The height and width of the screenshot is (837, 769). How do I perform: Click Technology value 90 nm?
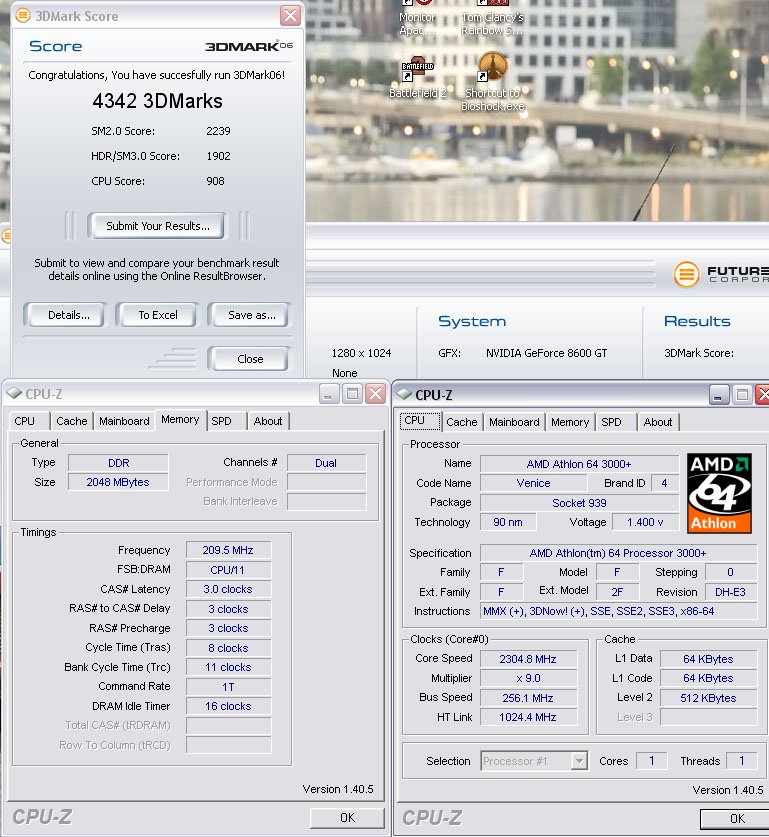508,522
